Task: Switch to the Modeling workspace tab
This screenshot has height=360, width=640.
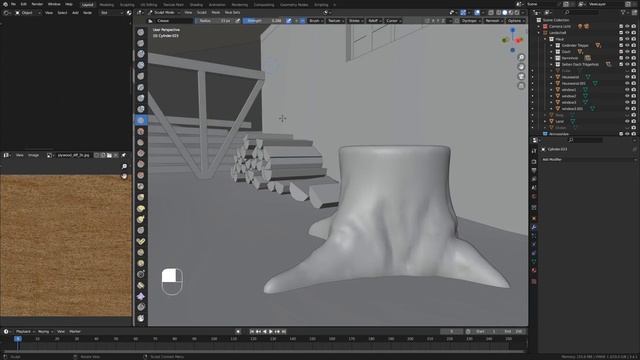Action: (x=107, y=5)
